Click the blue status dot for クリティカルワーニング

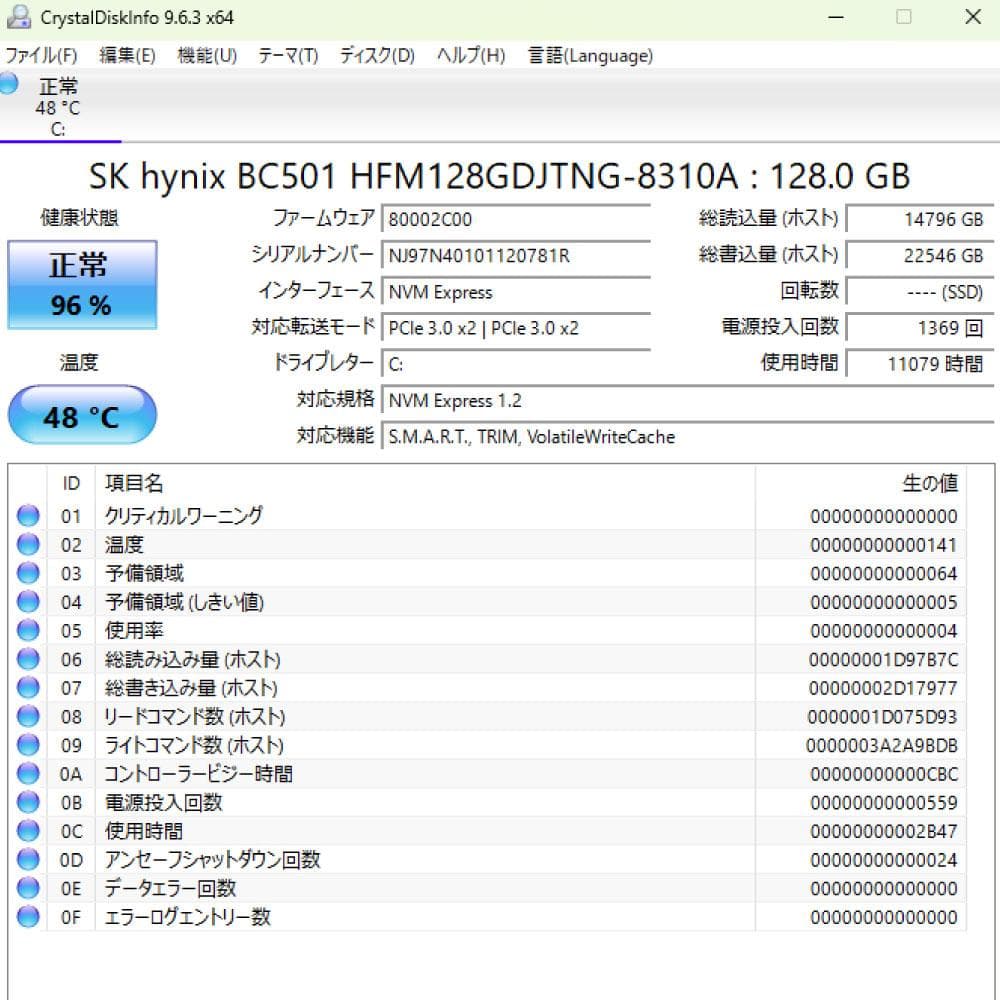(29, 516)
